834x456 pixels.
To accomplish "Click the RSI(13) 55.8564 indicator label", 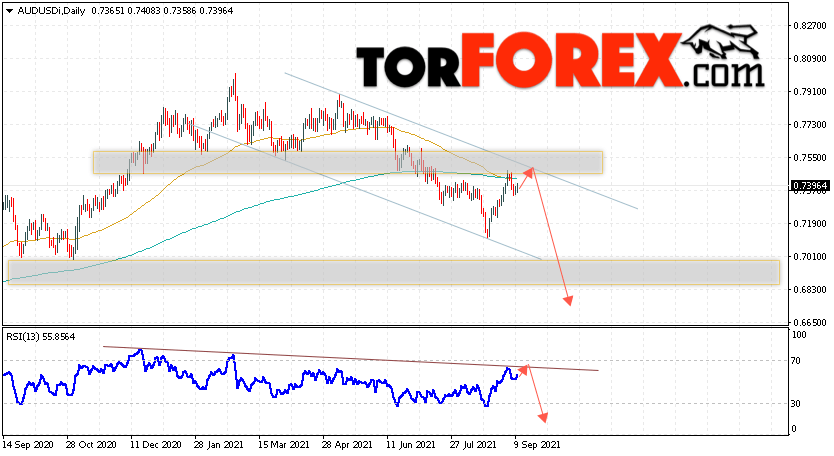I will point(41,337).
